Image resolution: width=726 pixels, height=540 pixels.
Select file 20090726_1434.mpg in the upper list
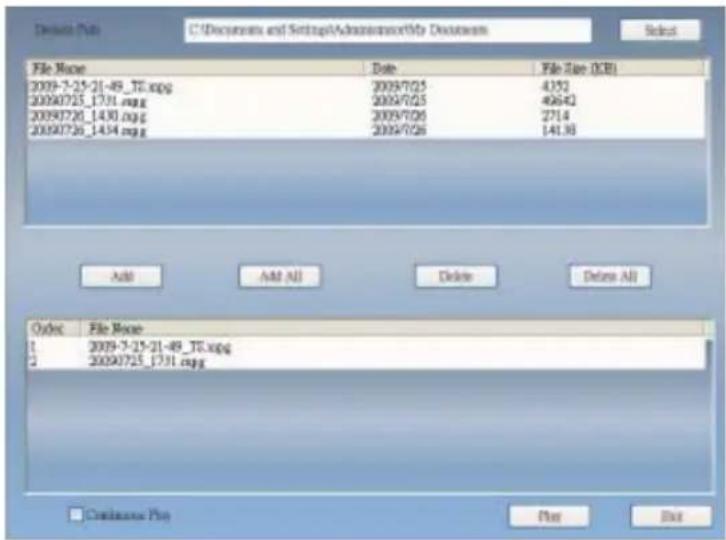366,131
